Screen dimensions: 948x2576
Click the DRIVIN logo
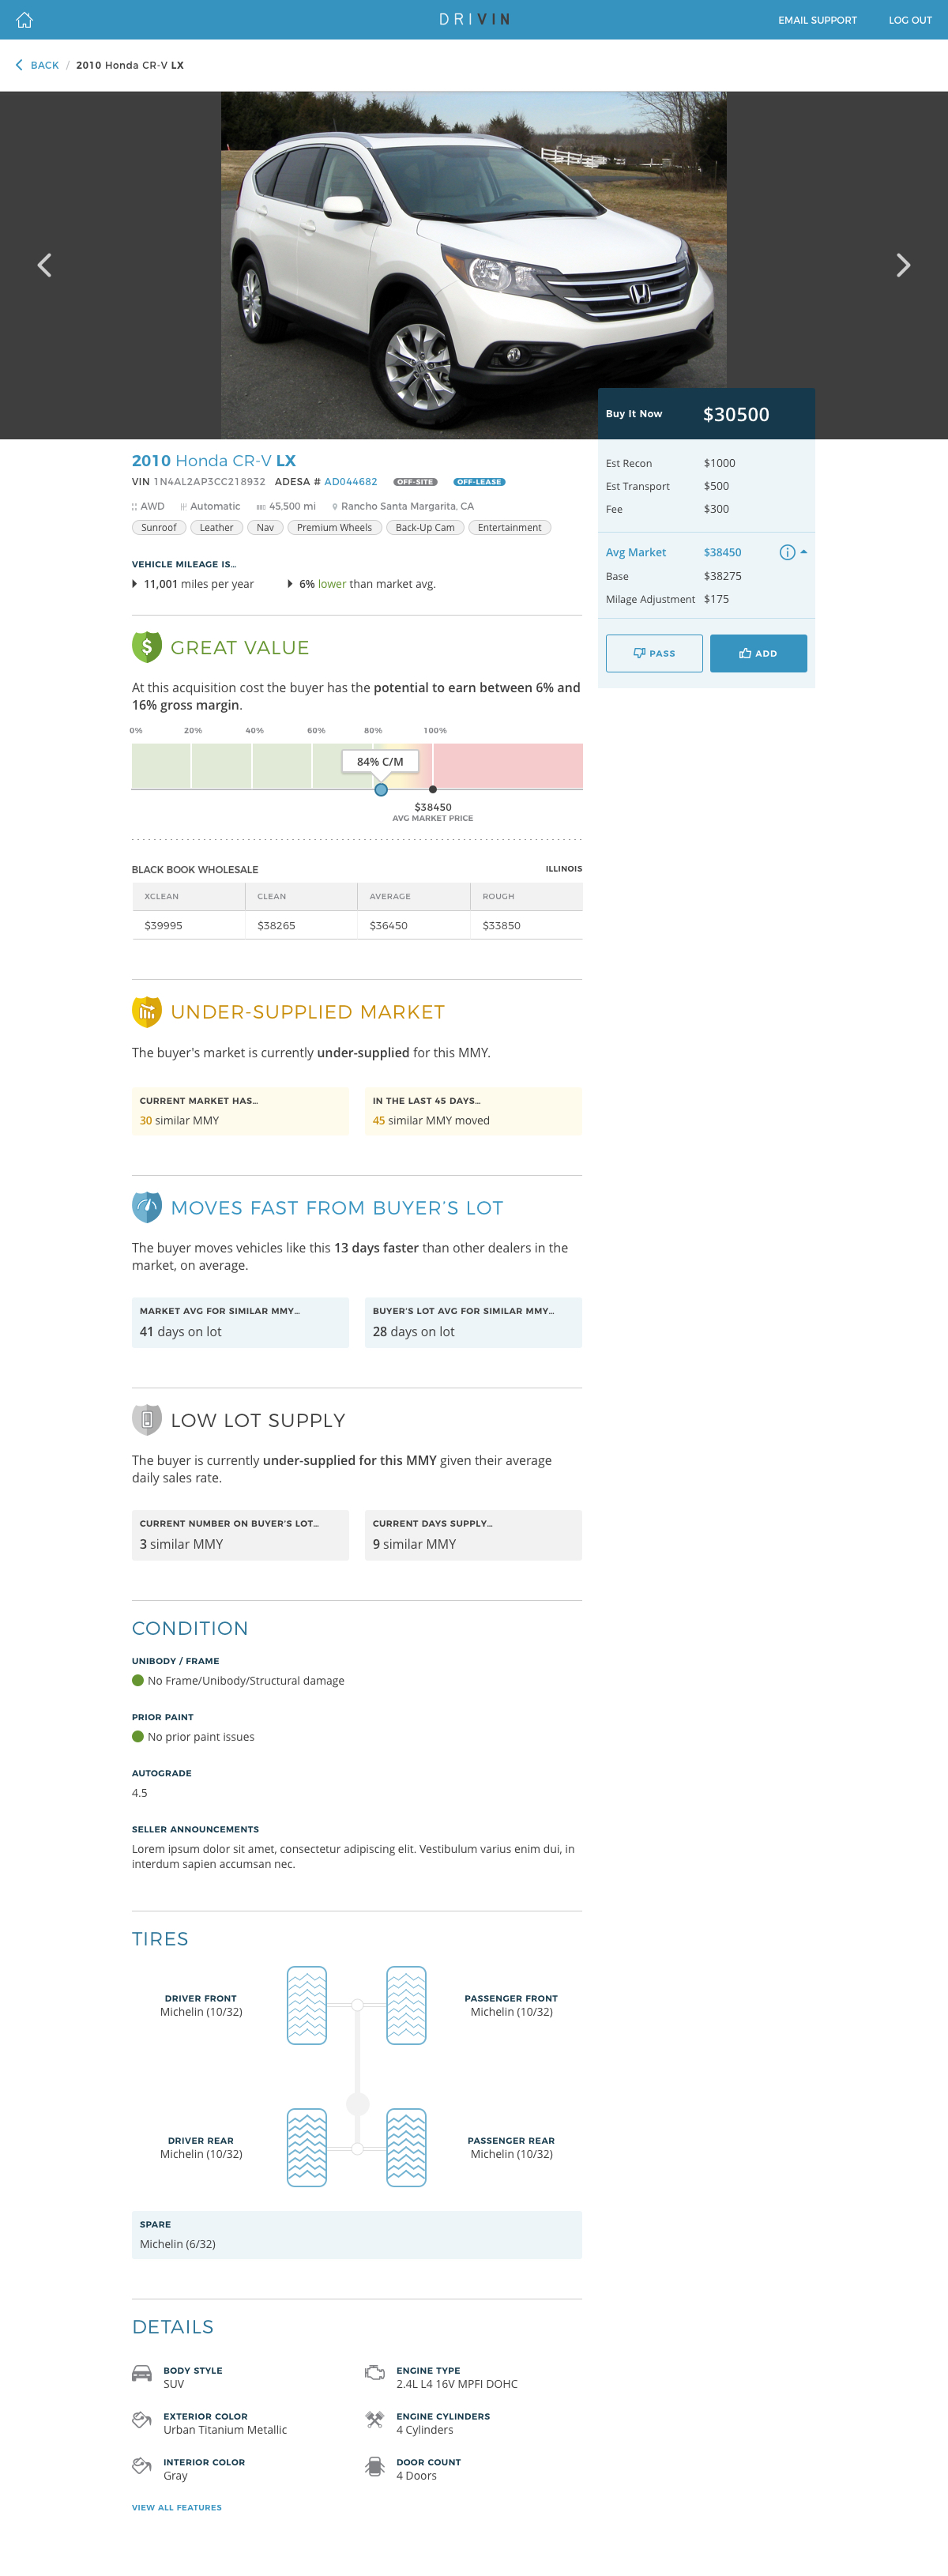(x=474, y=19)
